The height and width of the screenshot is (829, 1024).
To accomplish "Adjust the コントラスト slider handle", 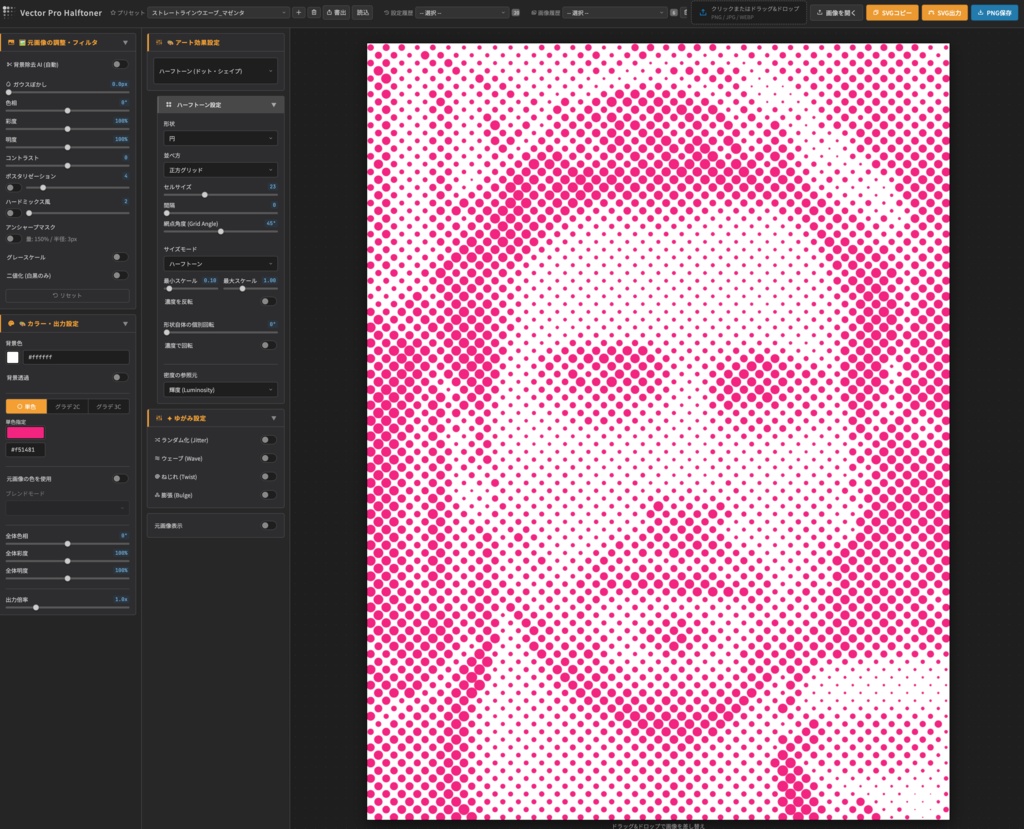I will 67,166.
